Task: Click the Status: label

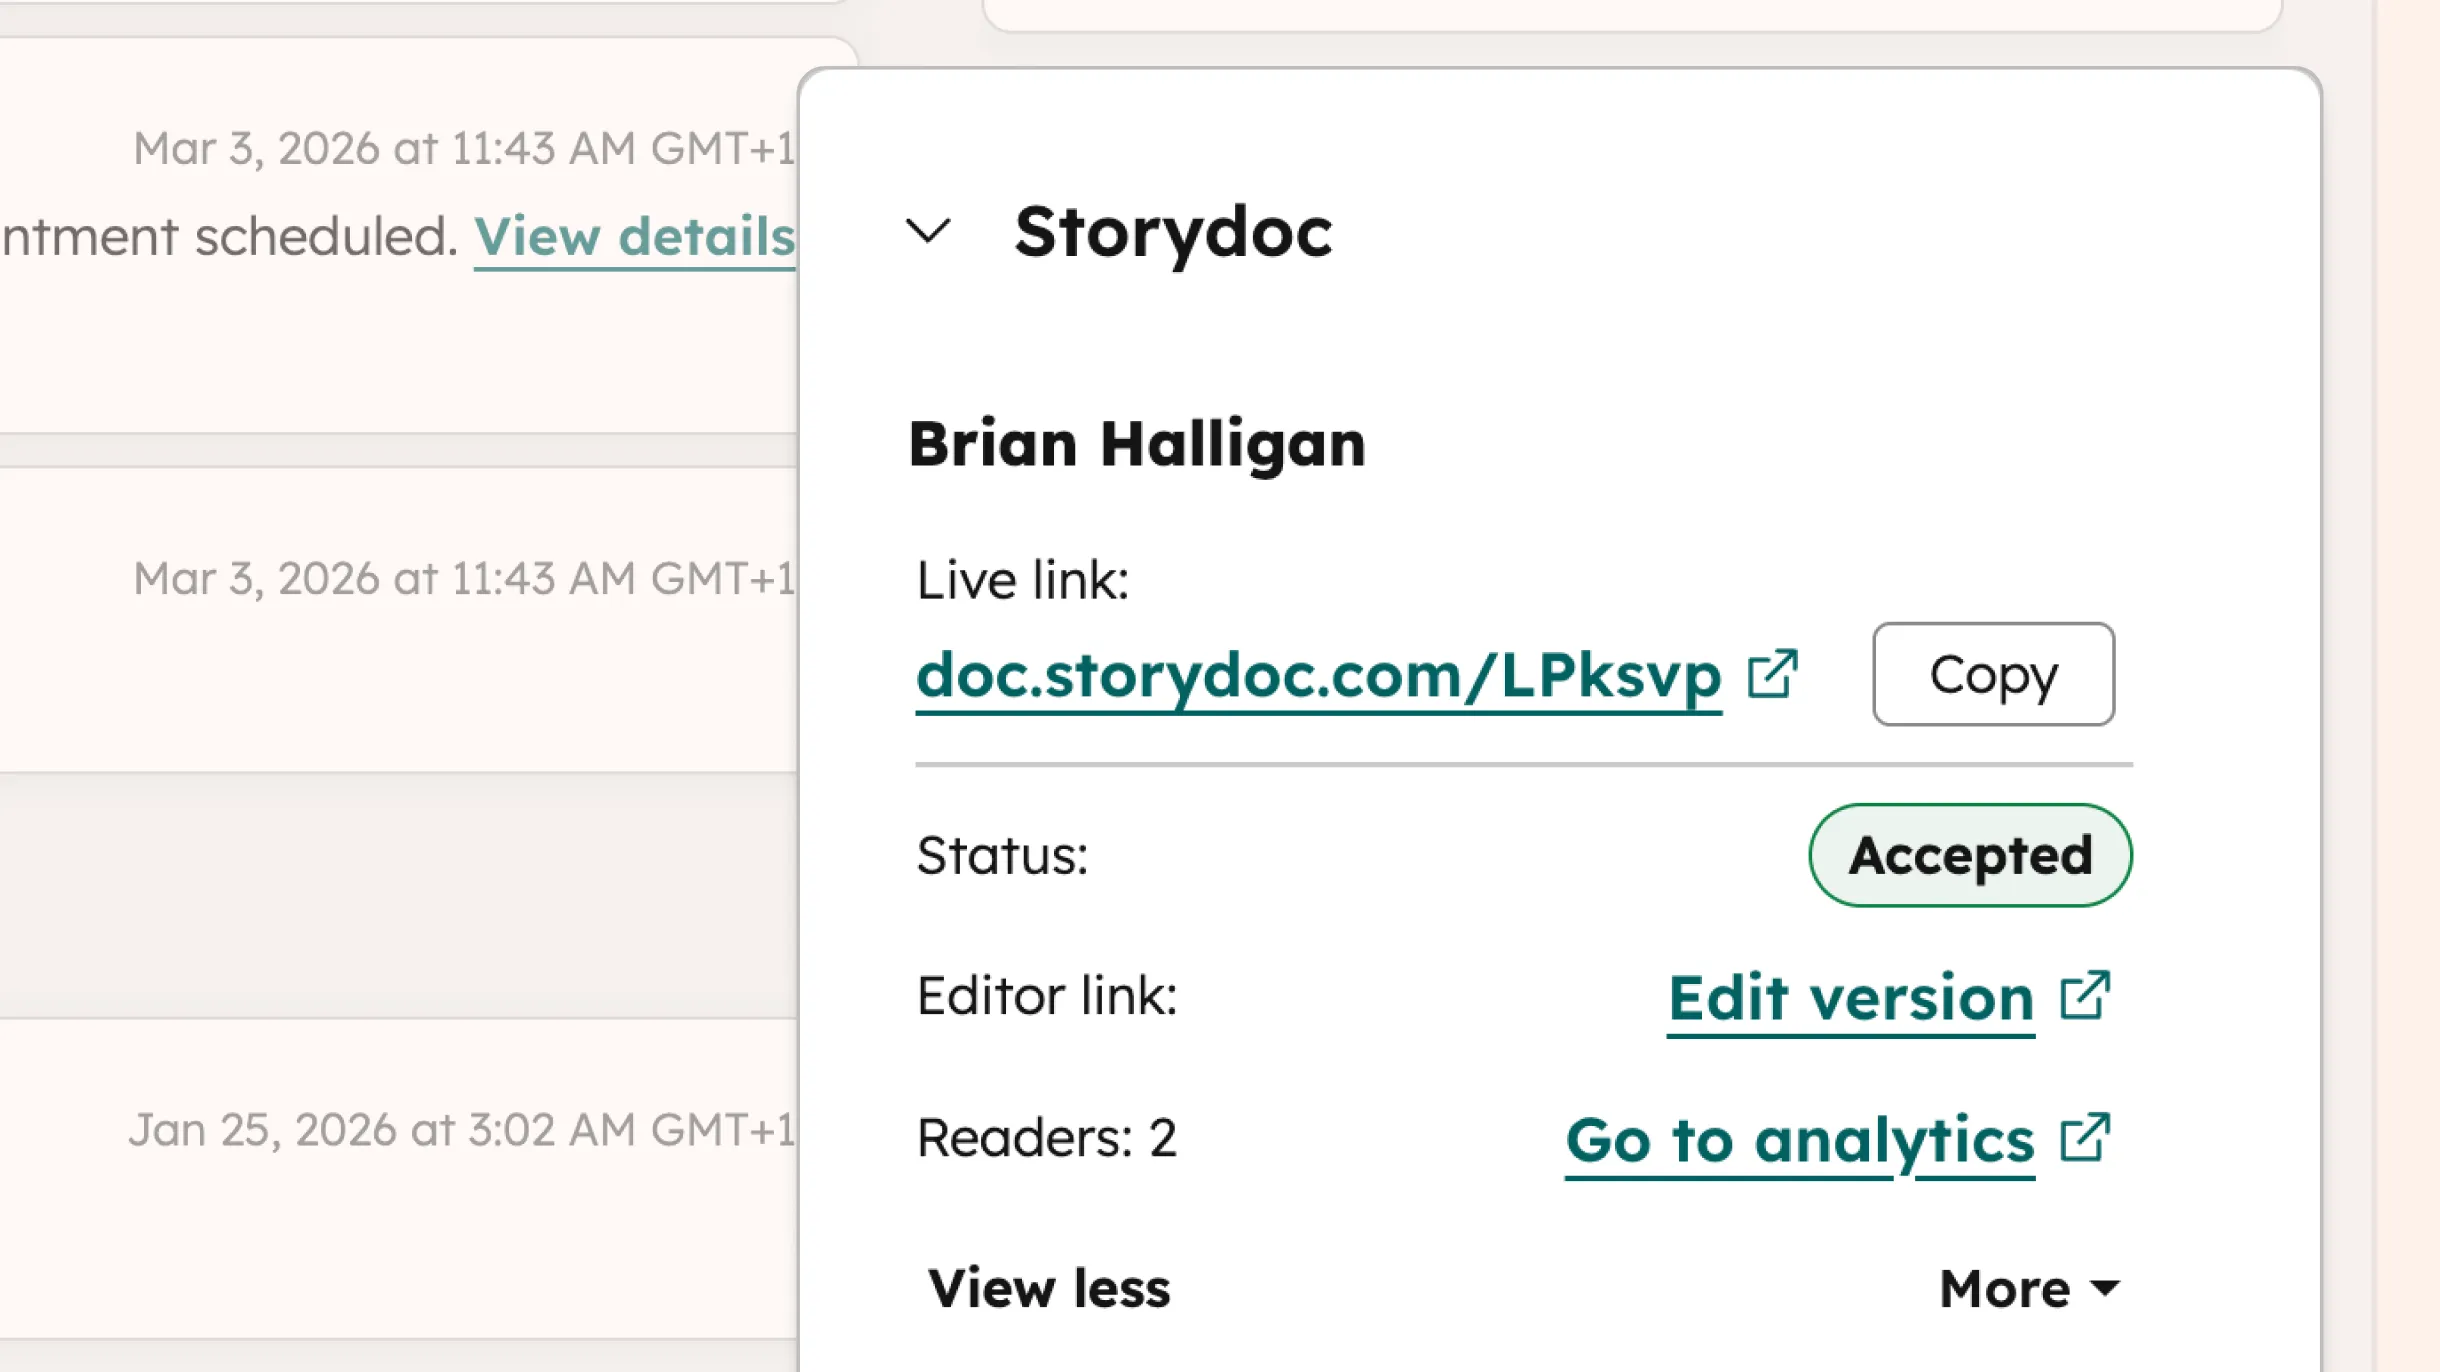Action: (1002, 856)
